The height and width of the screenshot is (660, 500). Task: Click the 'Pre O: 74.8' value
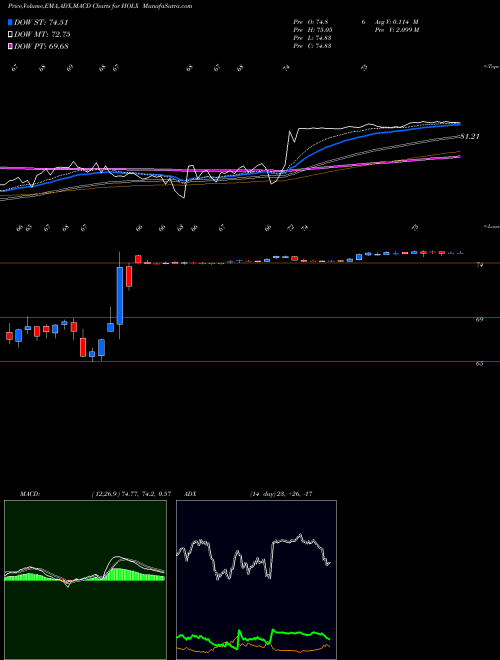pyautogui.click(x=311, y=21)
